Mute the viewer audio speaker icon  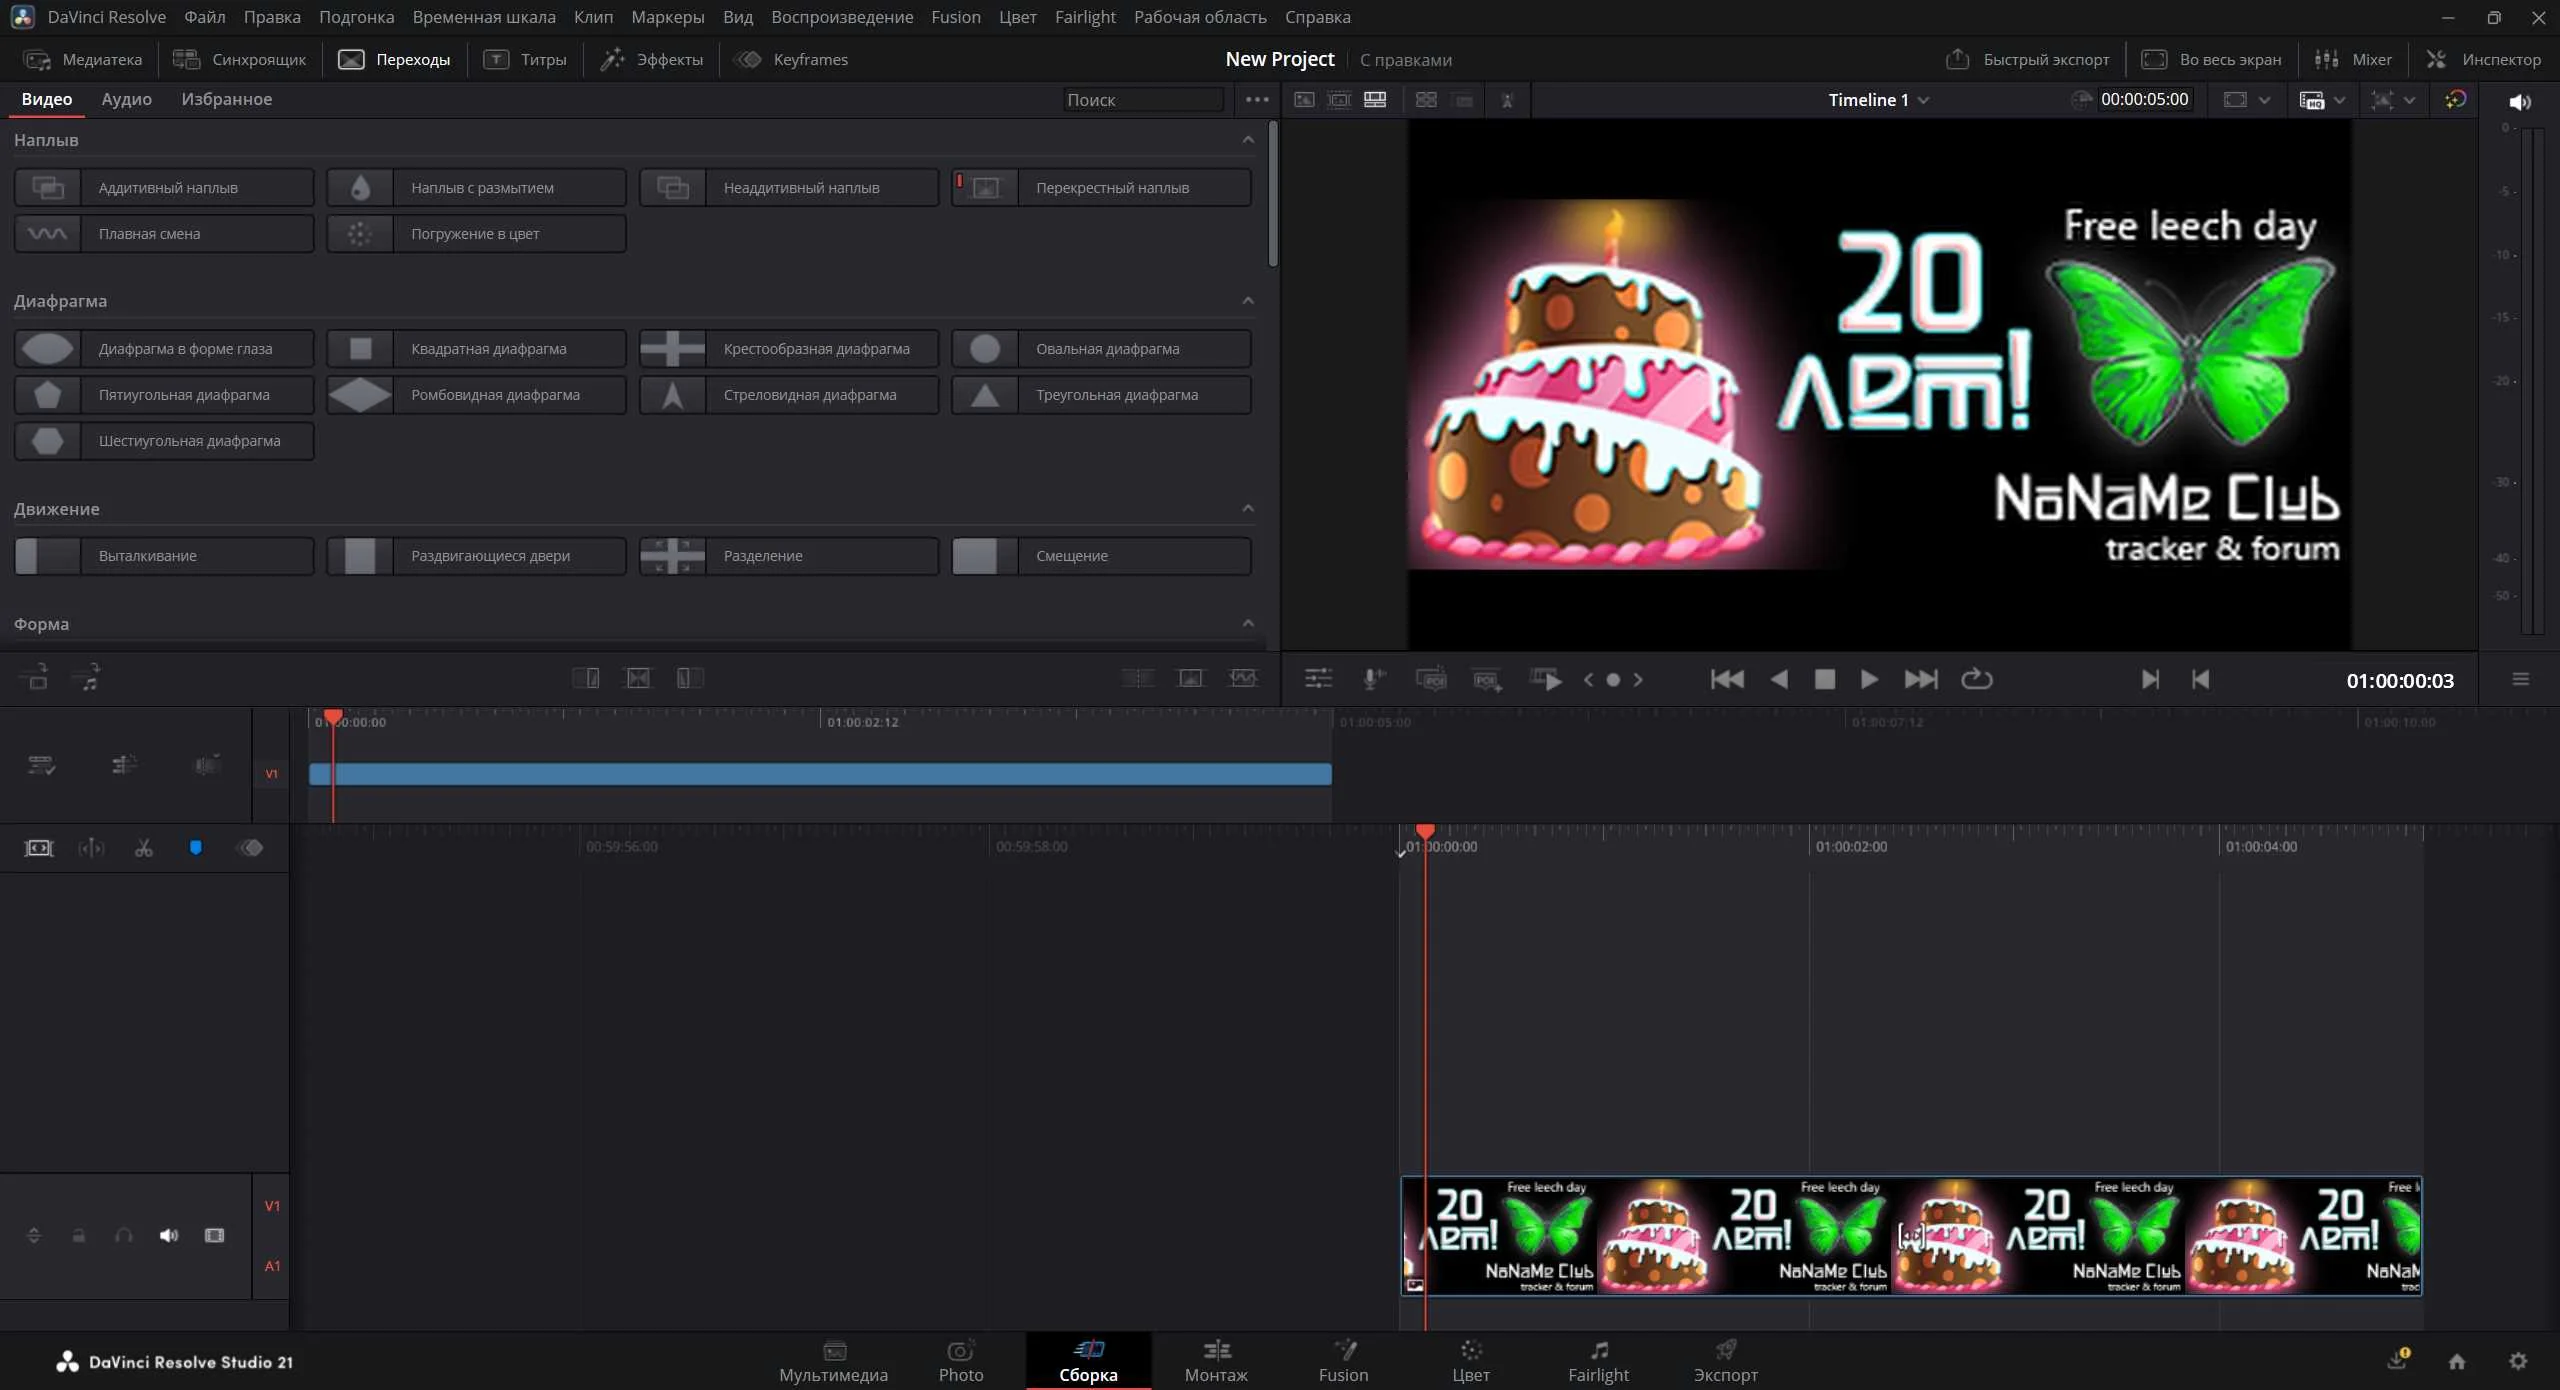[x=2519, y=102]
